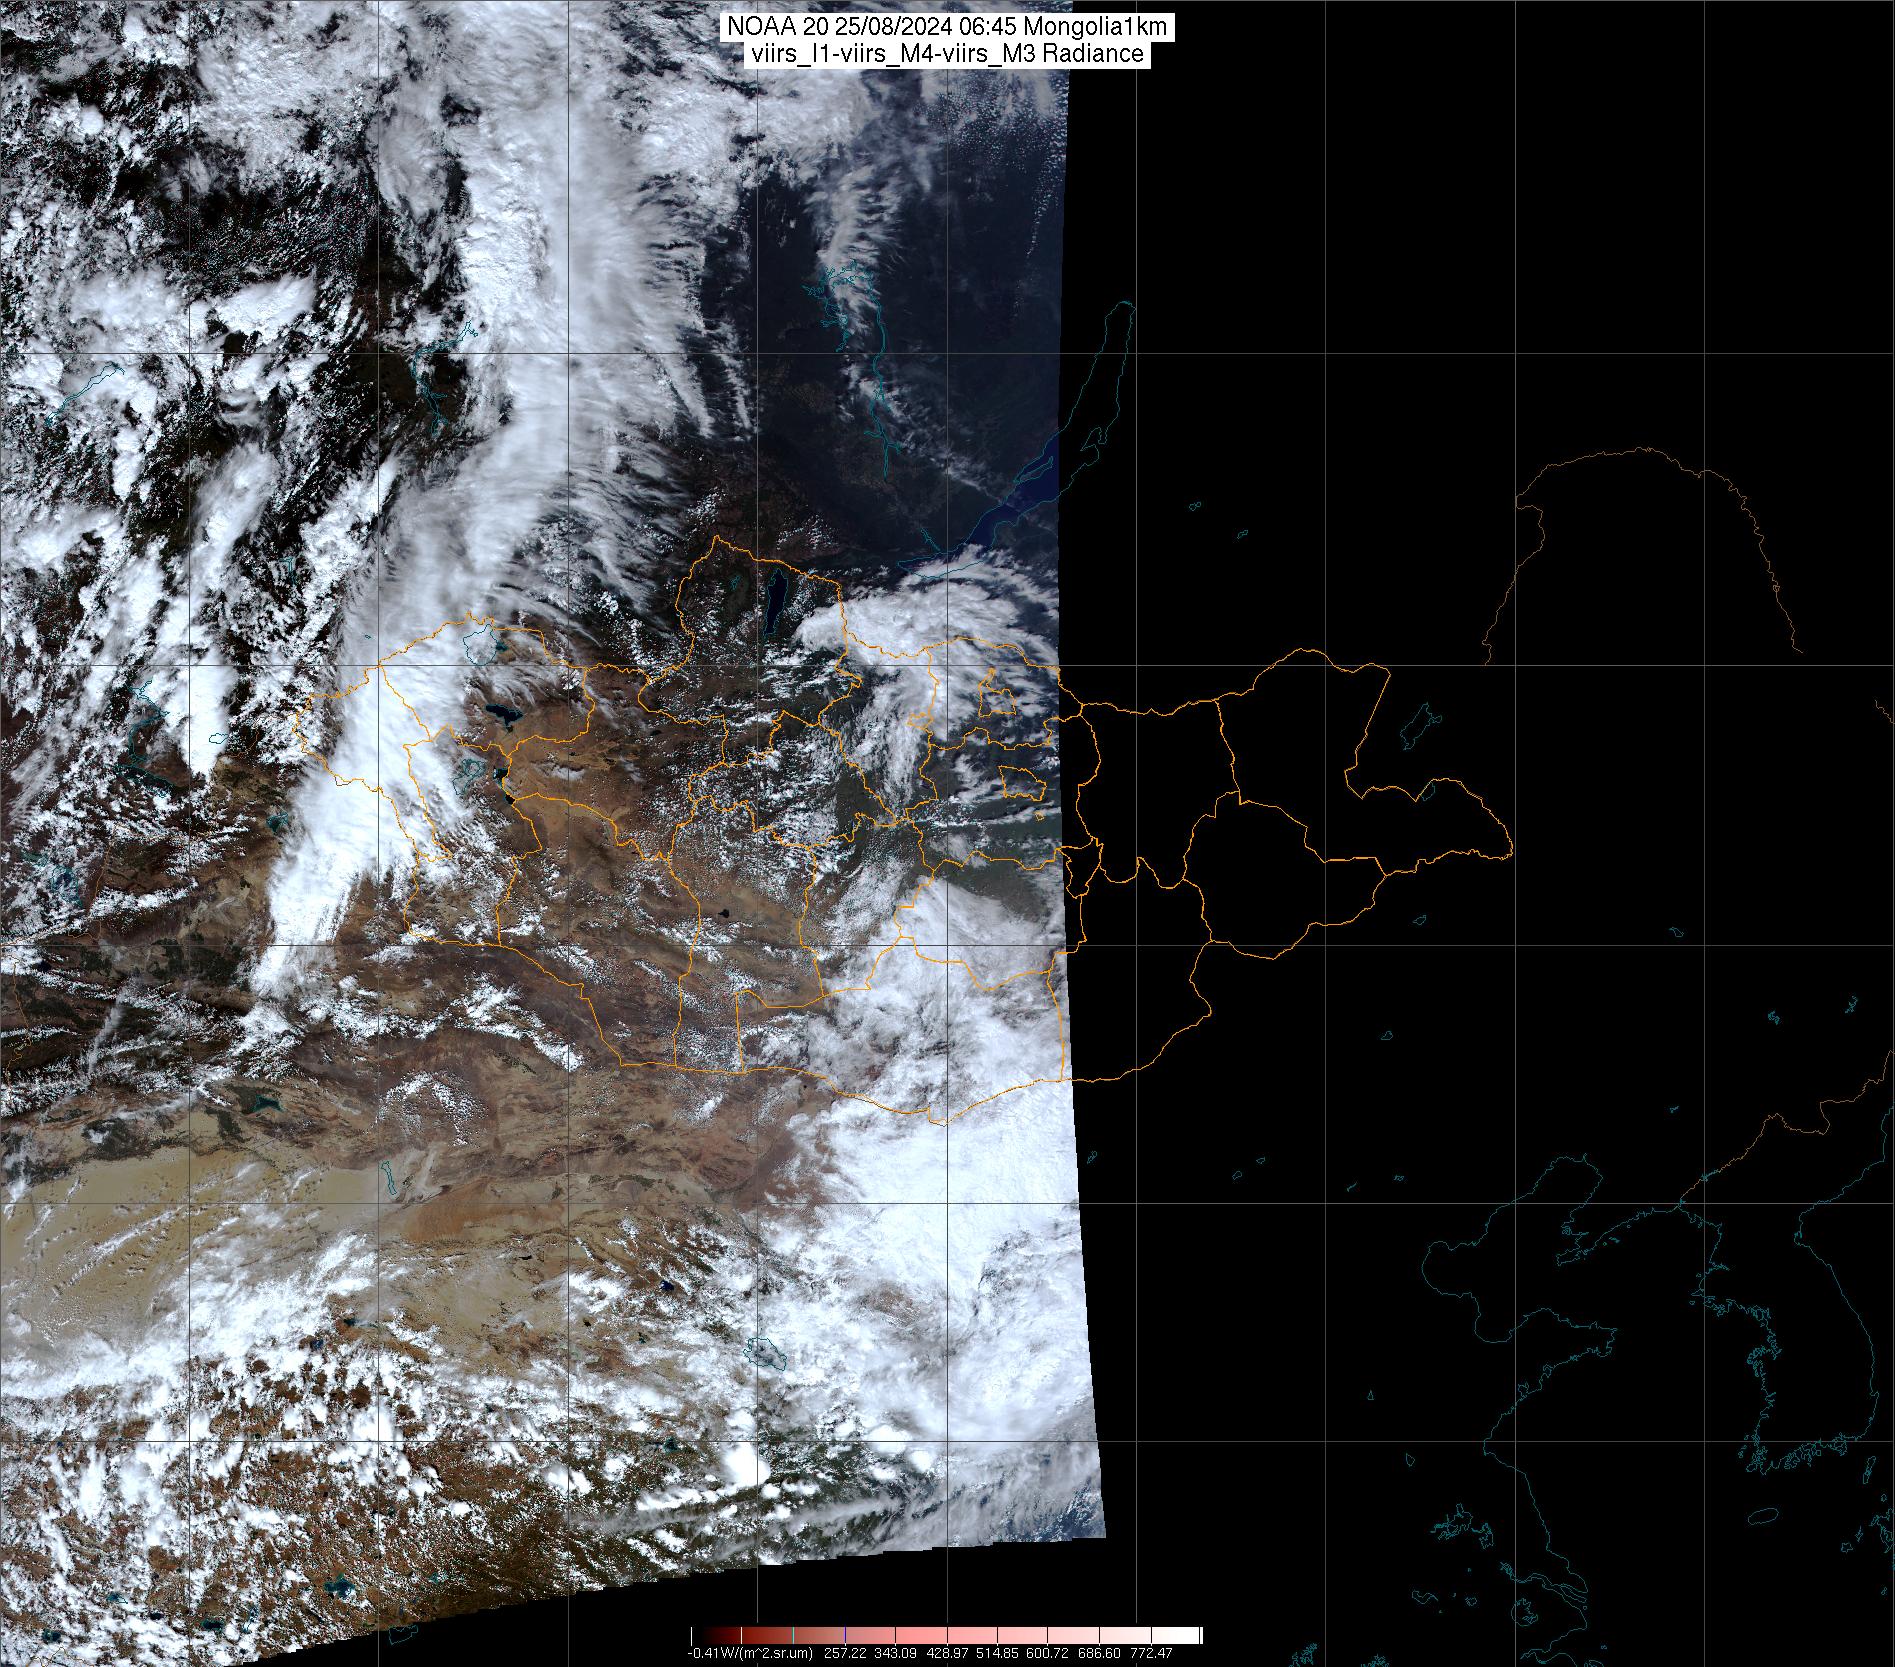Click the "viirs_I1-viirs_M4-viirs_M3 Radiance" subtitle
Image resolution: width=1895 pixels, height=1667 pixels.
tap(946, 54)
